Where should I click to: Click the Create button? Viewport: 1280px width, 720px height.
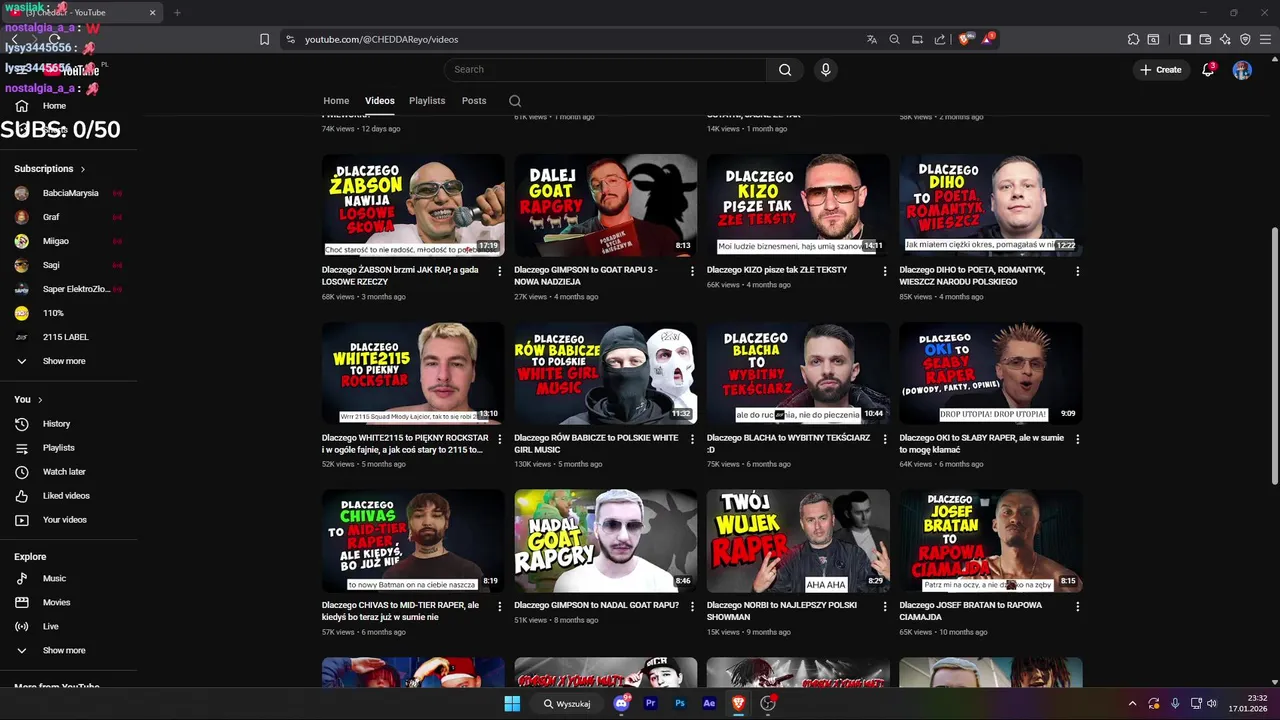tap(1161, 70)
